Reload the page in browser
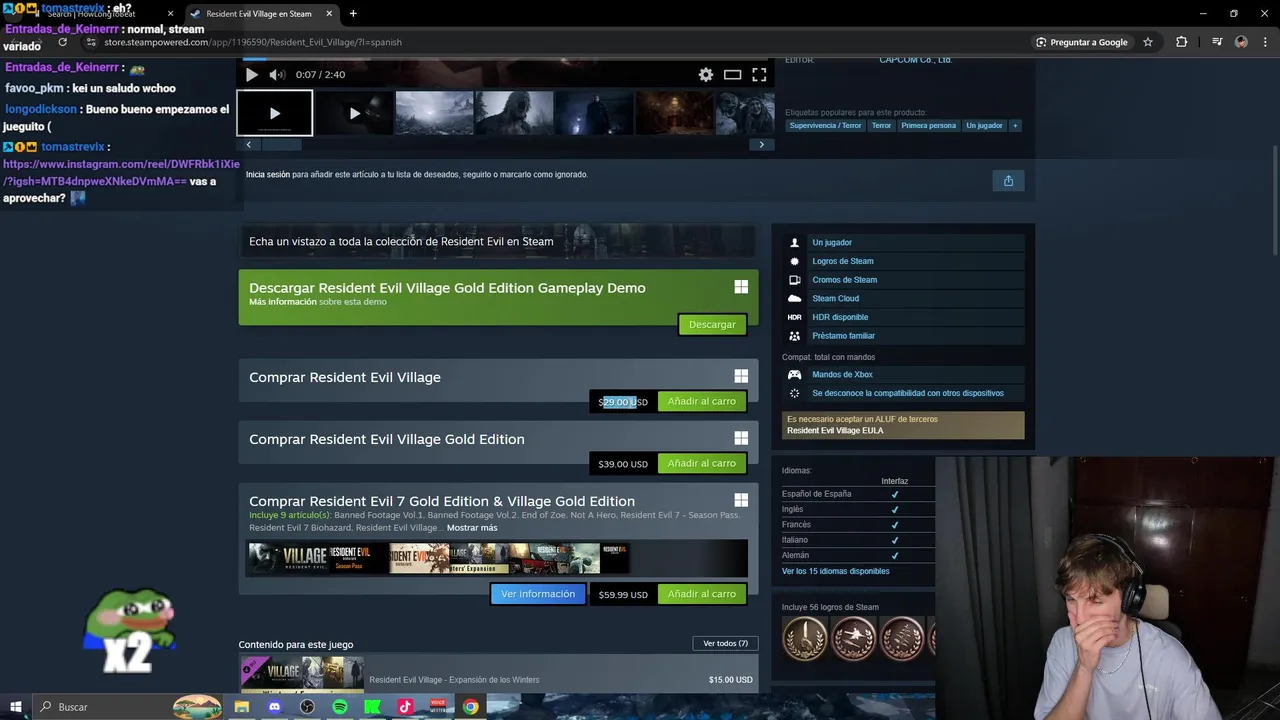The height and width of the screenshot is (720, 1280). (62, 42)
